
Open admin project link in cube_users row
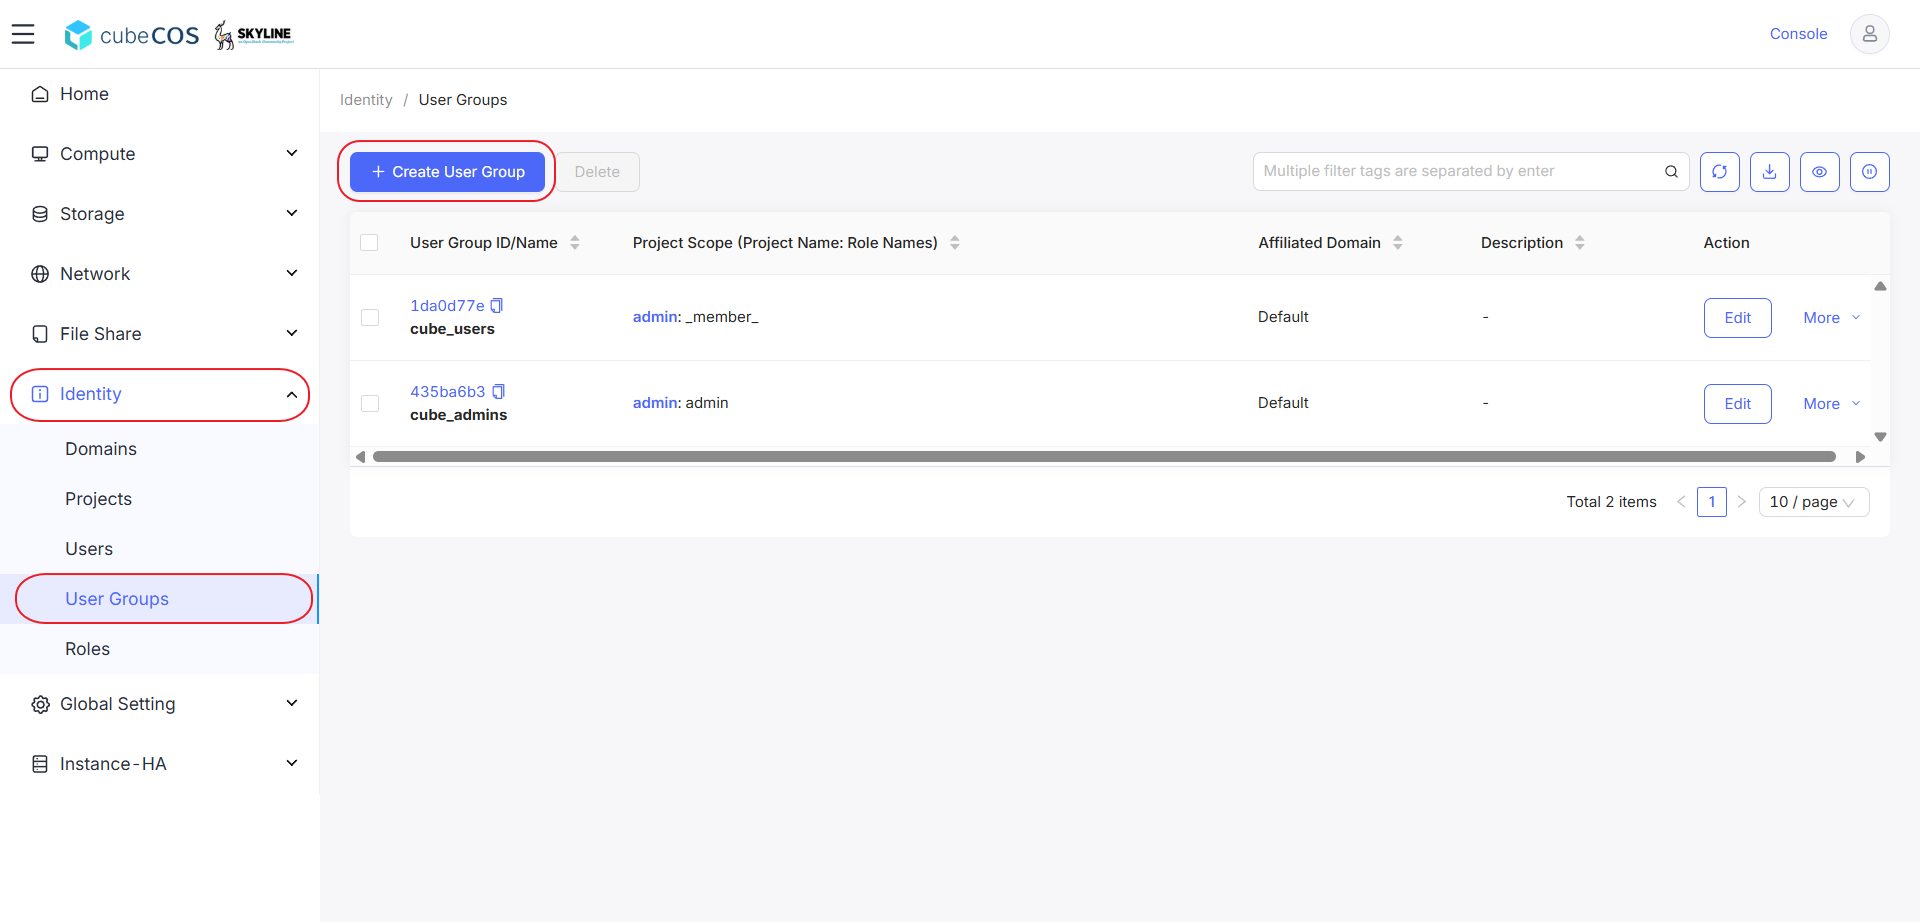(655, 317)
